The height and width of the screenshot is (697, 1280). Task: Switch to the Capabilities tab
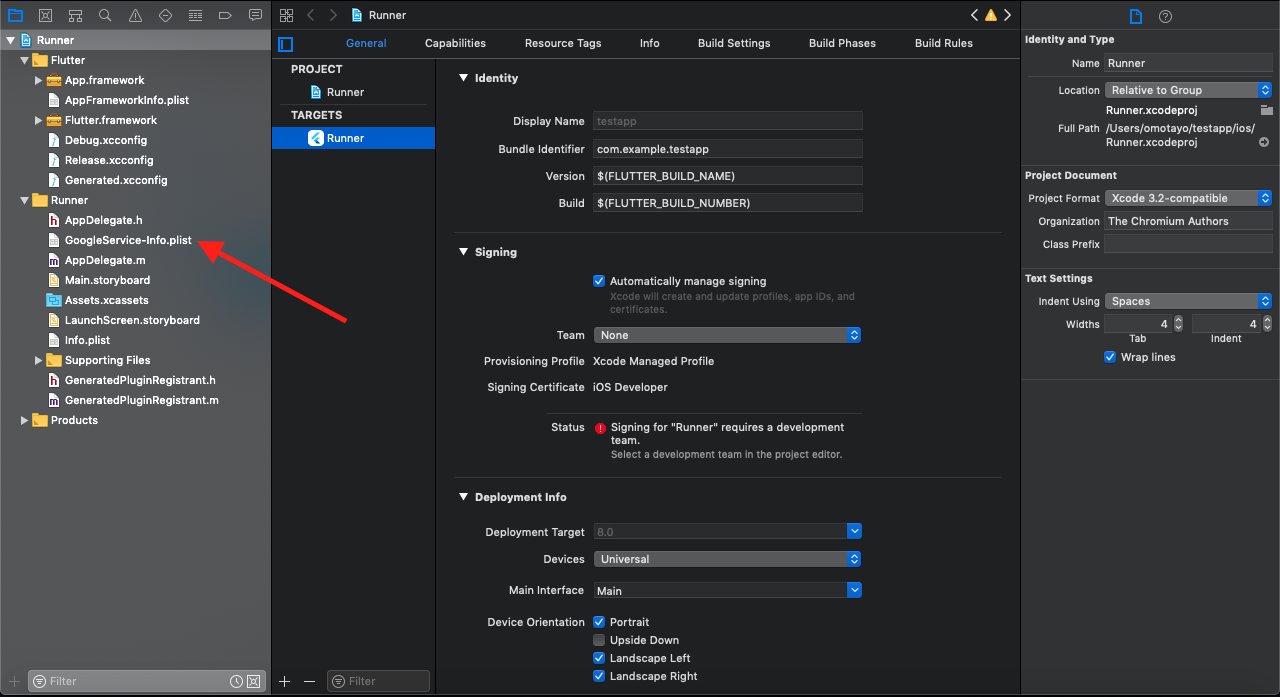point(455,43)
